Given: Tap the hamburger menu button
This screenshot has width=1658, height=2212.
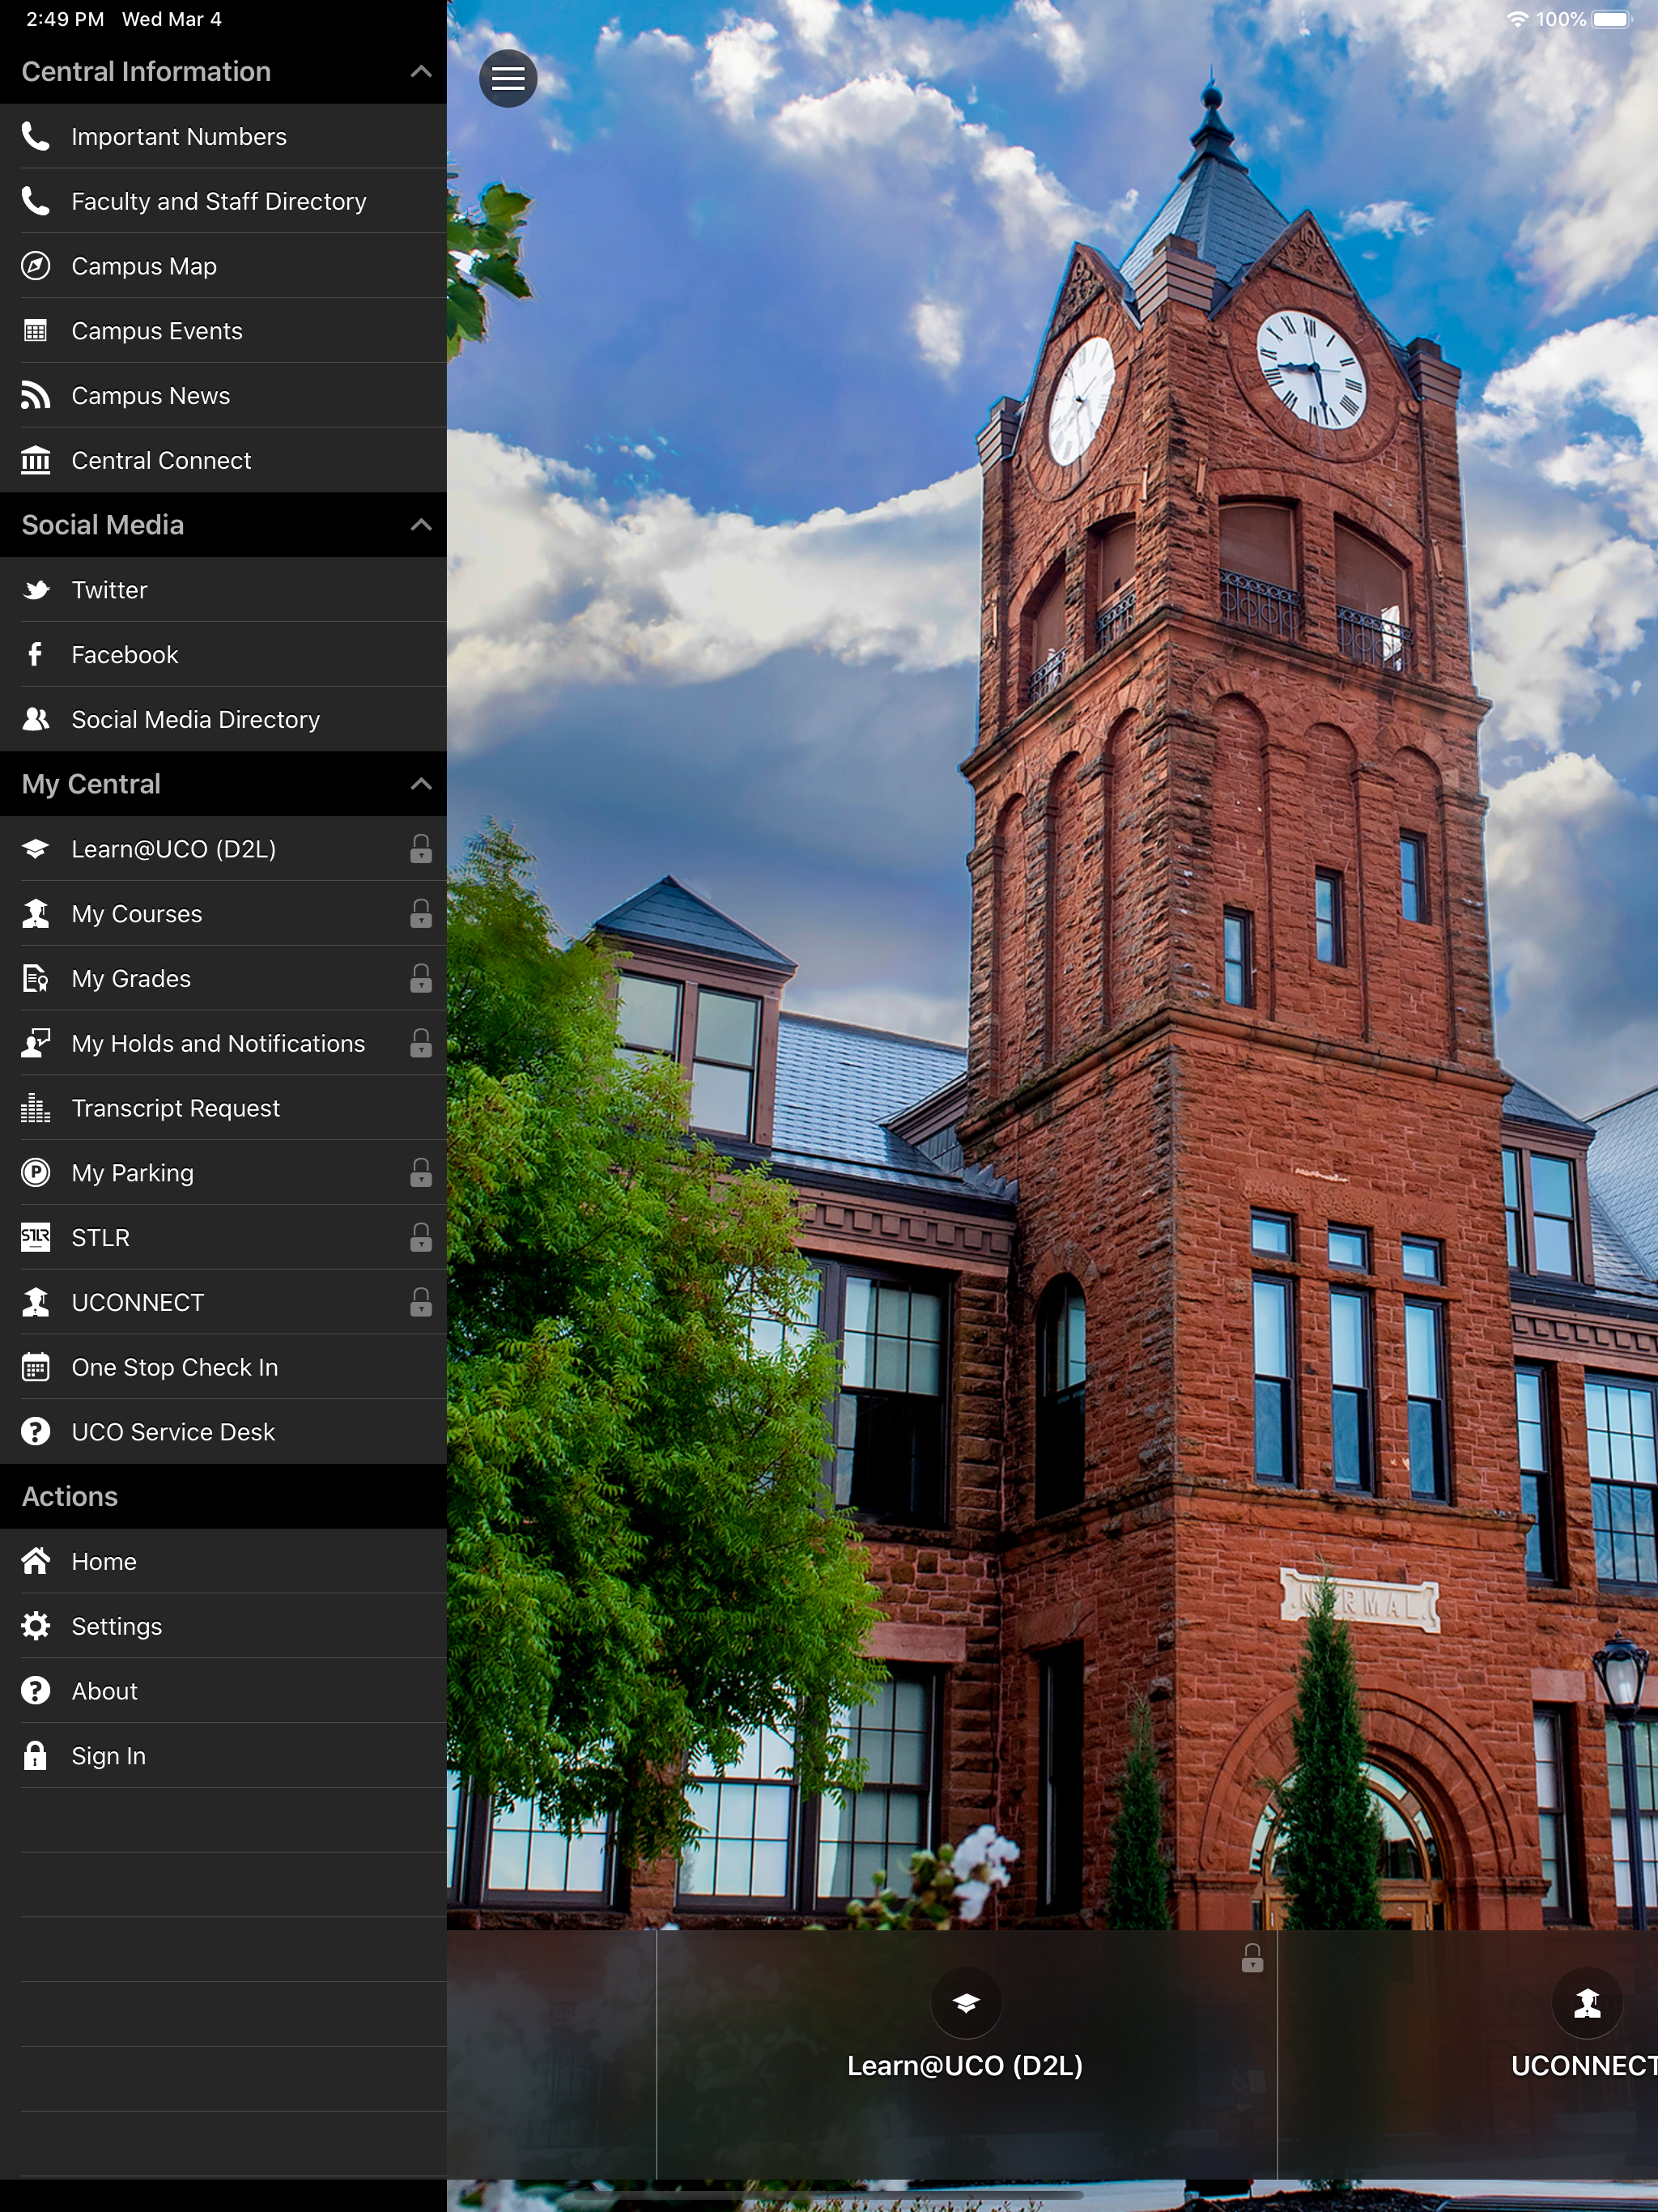Looking at the screenshot, I should pyautogui.click(x=508, y=78).
